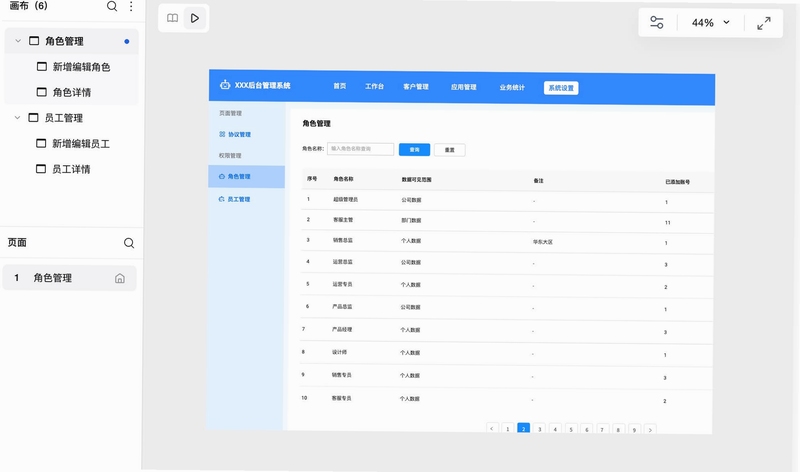
Task: Click the 已添加账号 column header
Action: [677, 182]
